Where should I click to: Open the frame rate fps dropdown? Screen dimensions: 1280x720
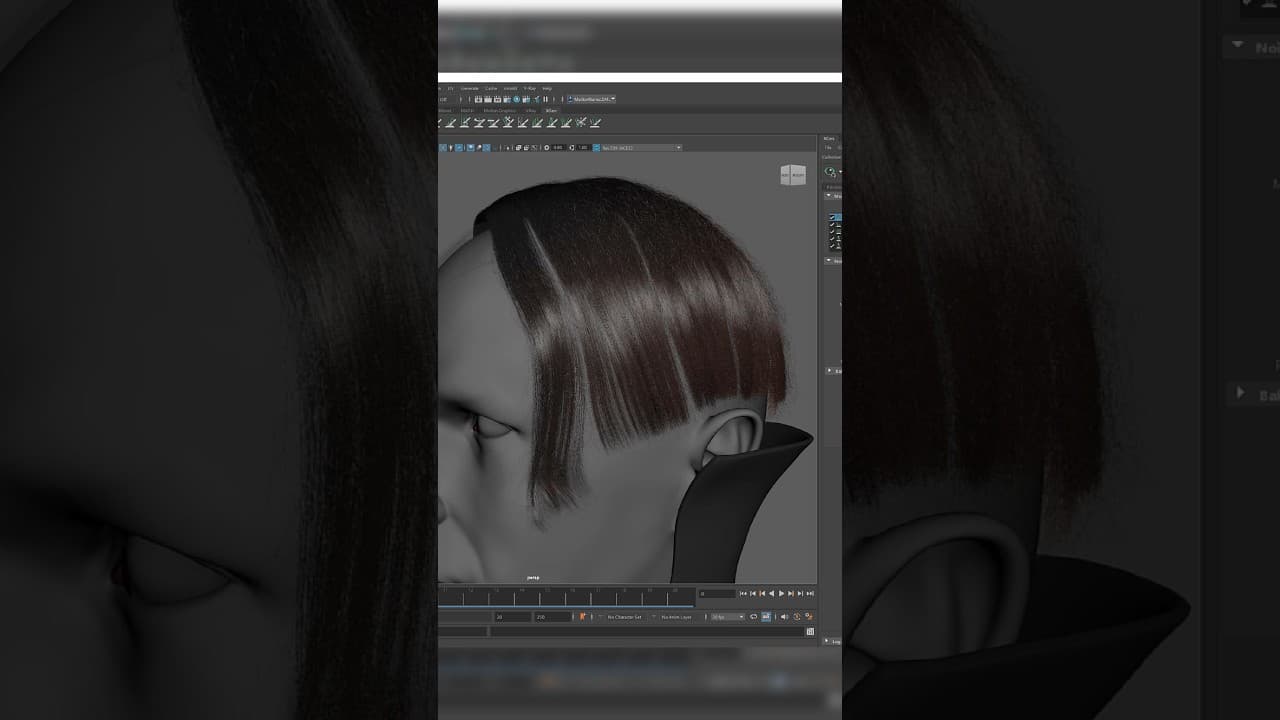click(727, 617)
